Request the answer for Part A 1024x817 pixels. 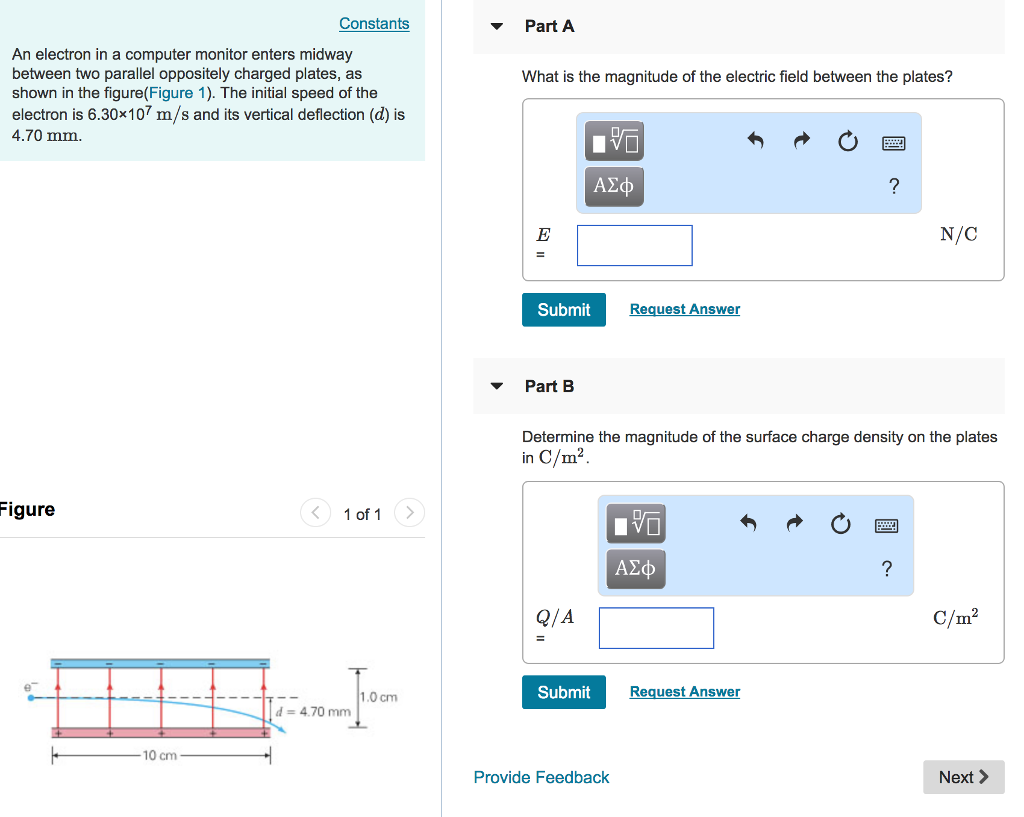684,309
